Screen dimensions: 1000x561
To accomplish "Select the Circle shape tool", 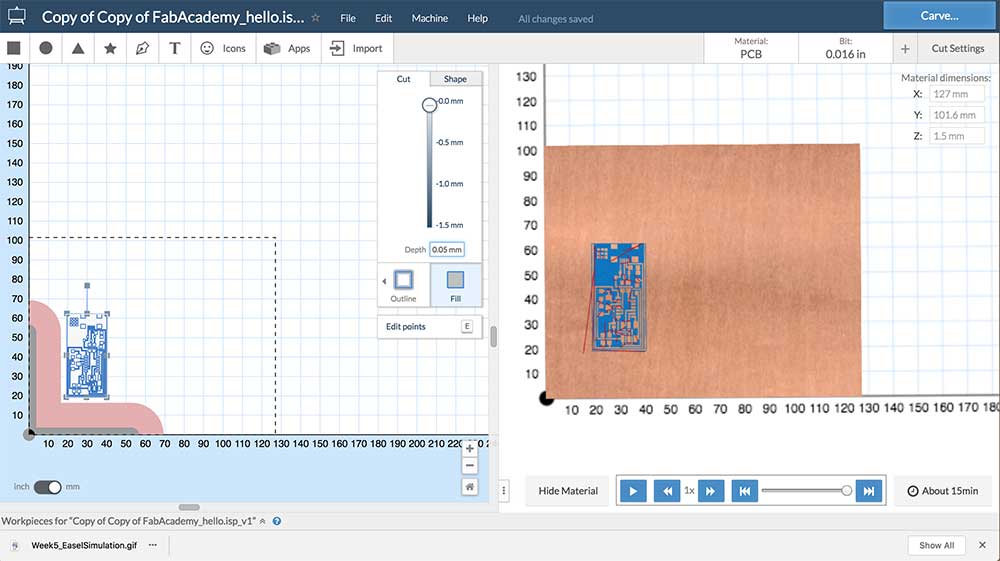I will click(46, 48).
